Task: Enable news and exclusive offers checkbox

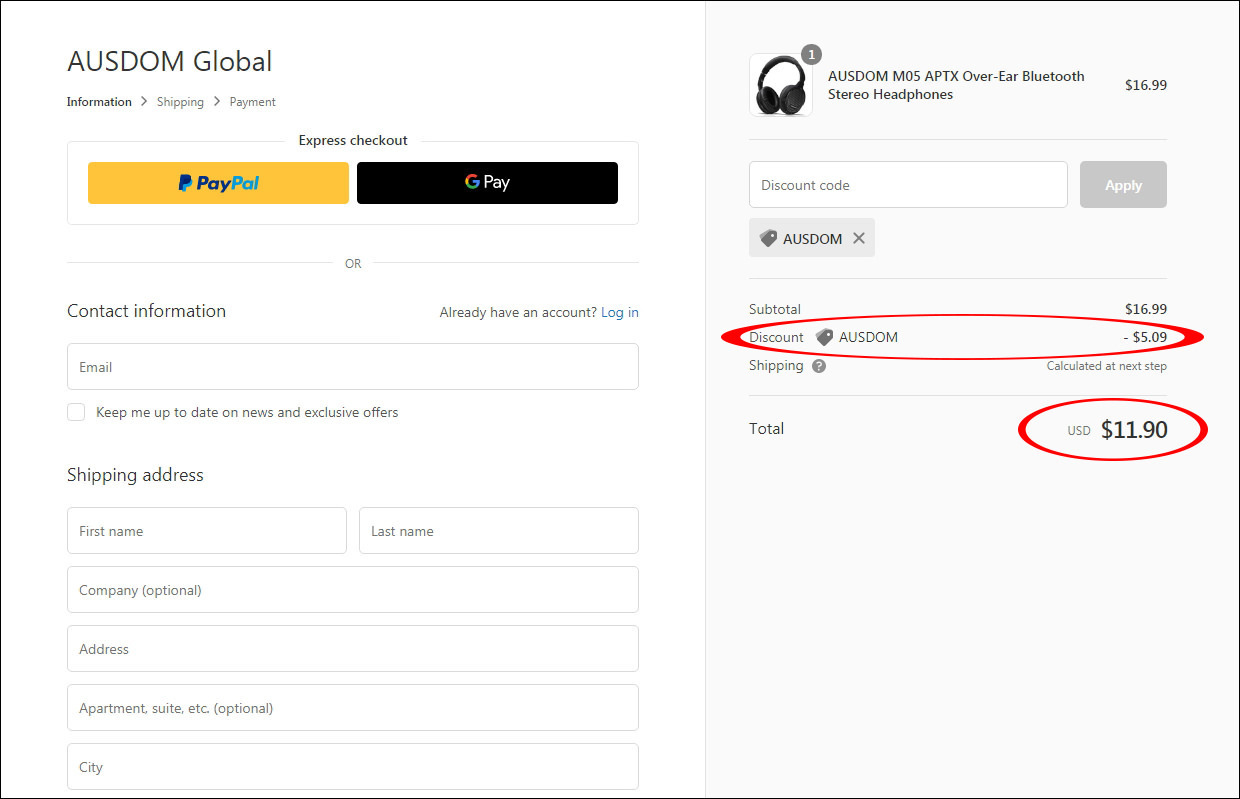Action: 76,412
